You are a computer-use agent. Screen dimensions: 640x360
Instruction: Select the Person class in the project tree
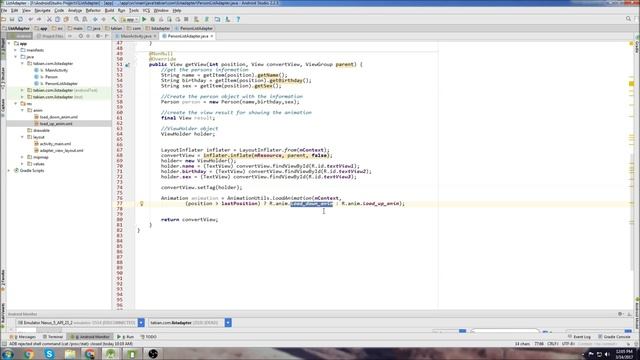point(51,77)
